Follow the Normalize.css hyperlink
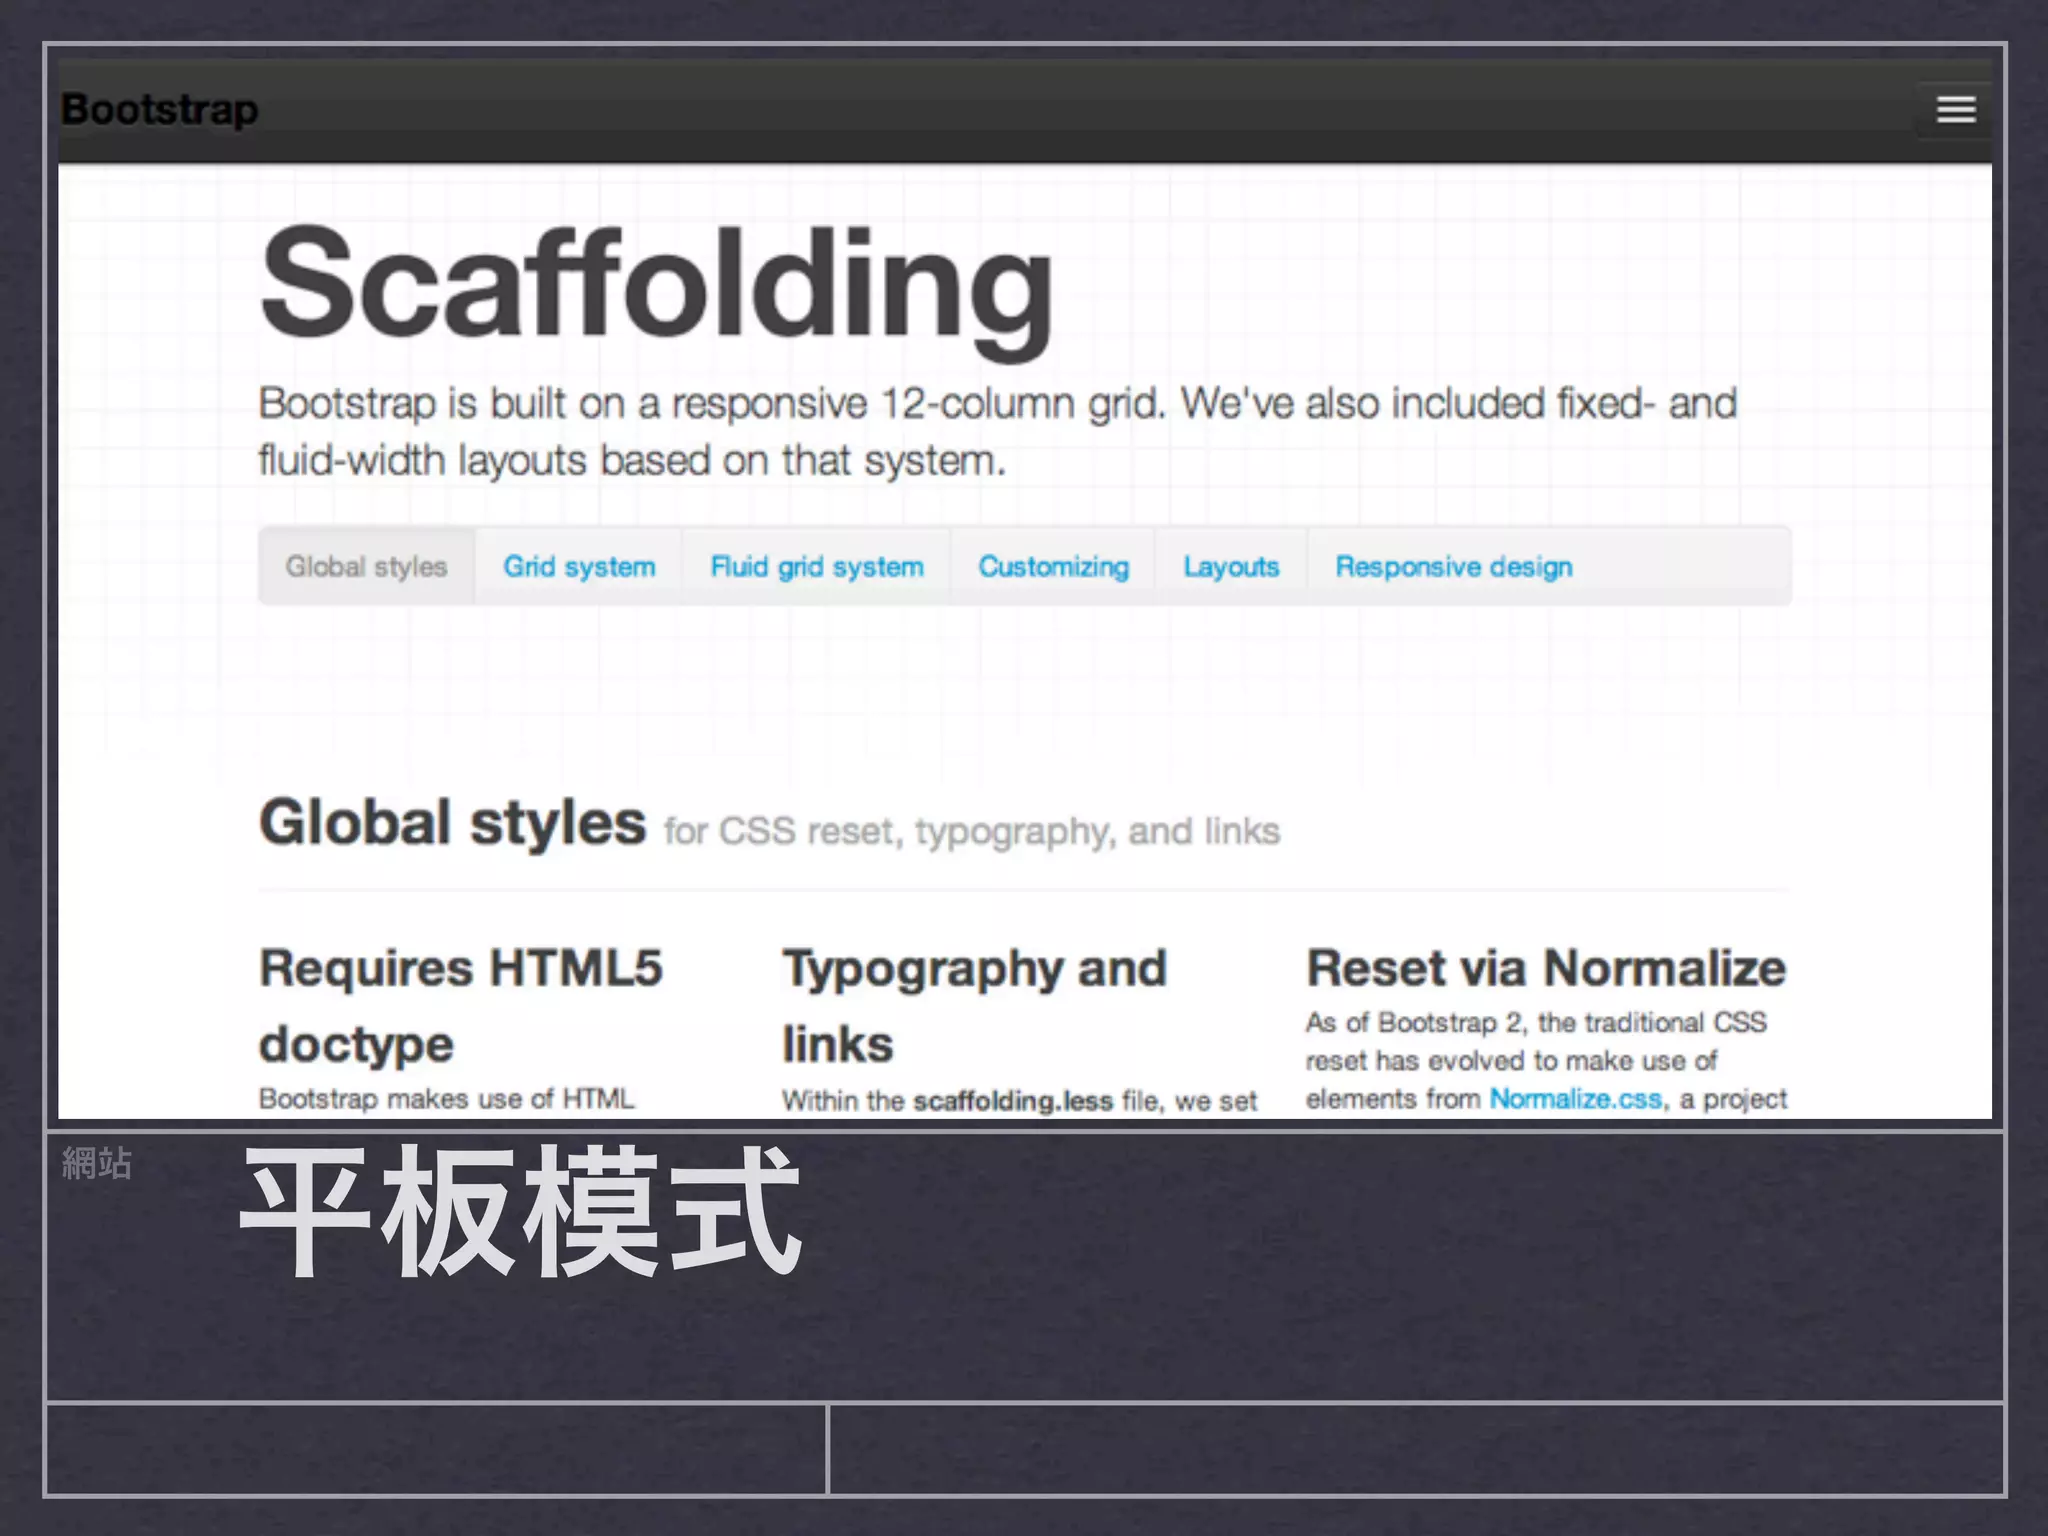Screen dimensions: 2048x1536 coord(1575,1098)
